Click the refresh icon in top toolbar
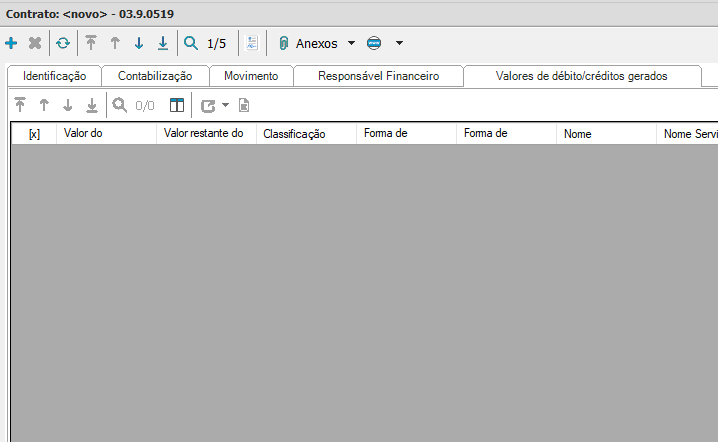Screen dimensions: 718x442 click(x=62, y=44)
